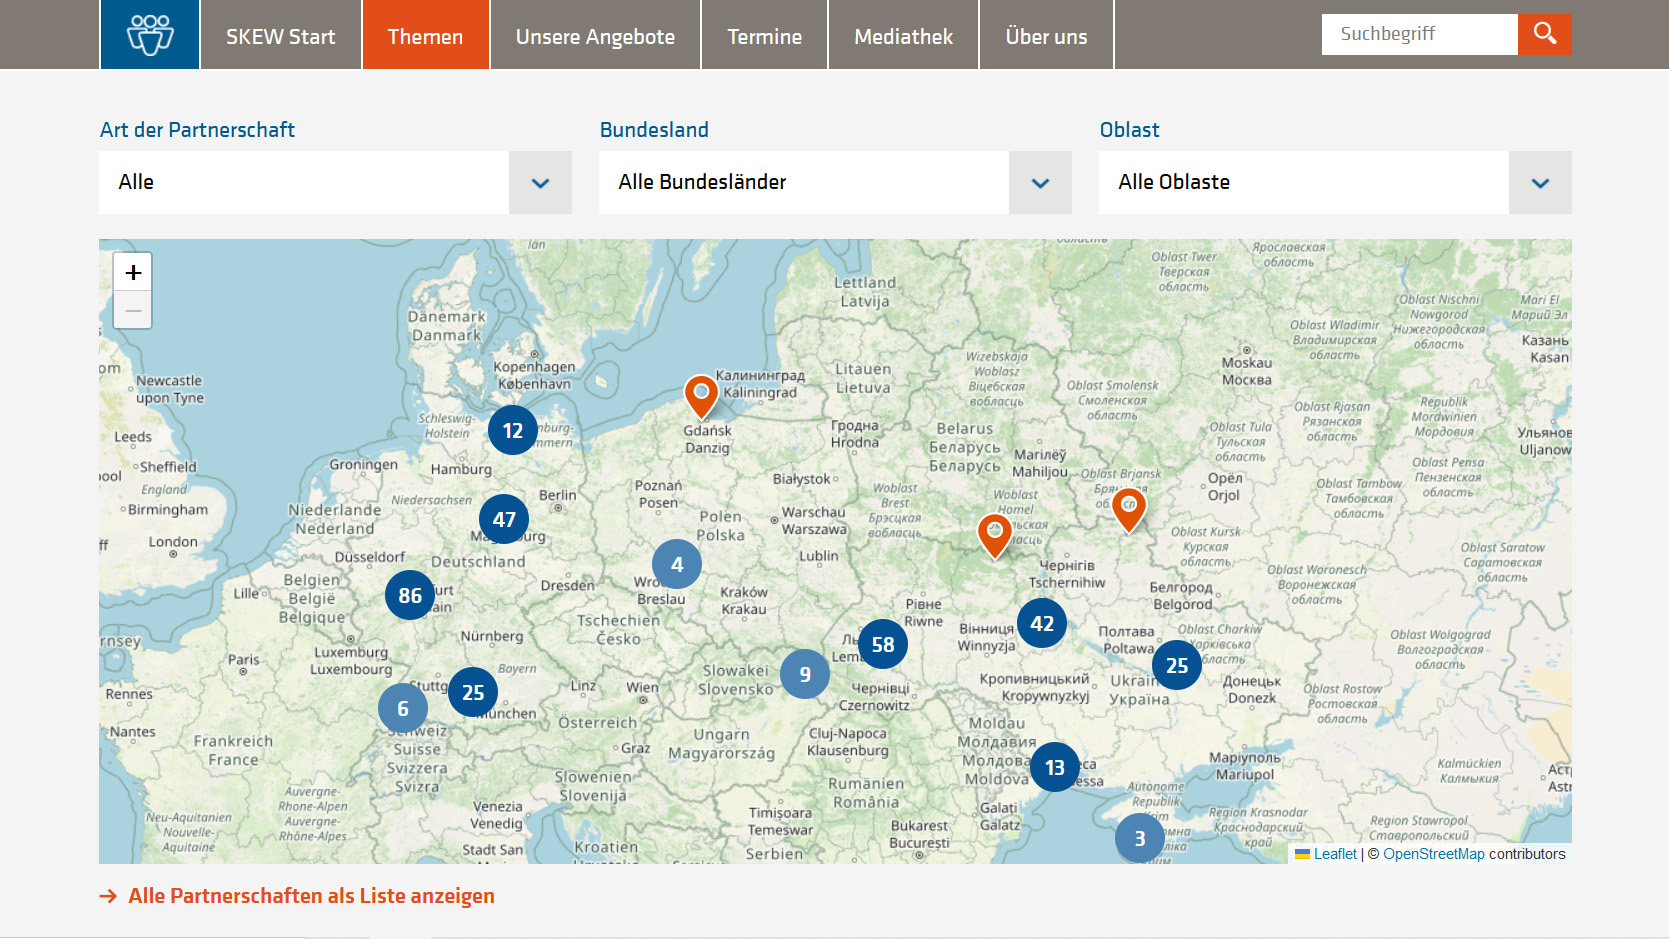Screen dimensions: 1669x939
Task: Expand the Oblast dropdown arrow
Action: (x=1540, y=182)
